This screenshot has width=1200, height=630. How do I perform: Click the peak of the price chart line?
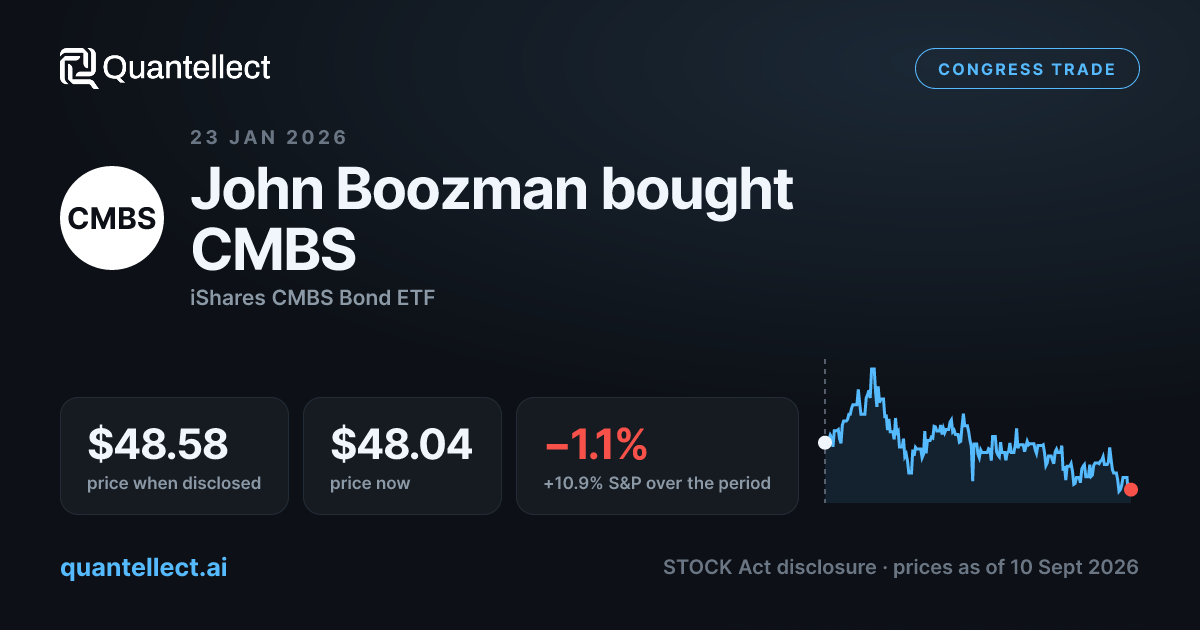pyautogui.click(x=873, y=369)
